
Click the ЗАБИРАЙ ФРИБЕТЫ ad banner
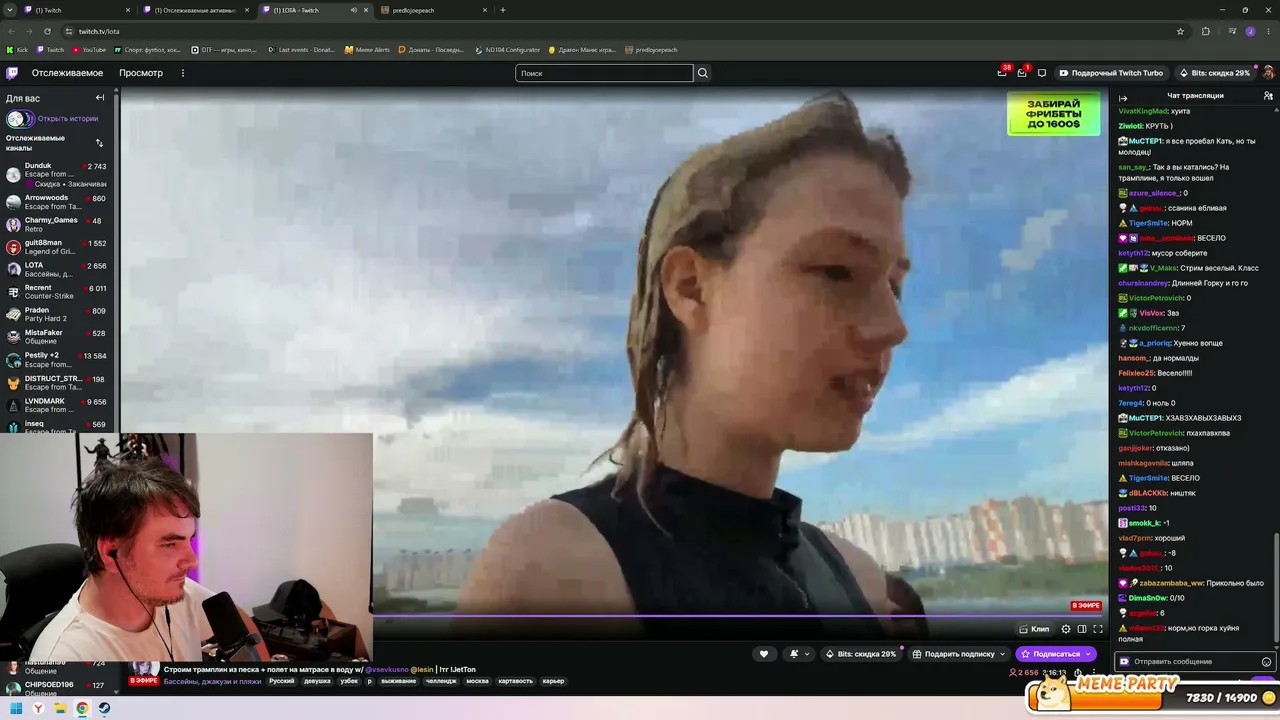pyautogui.click(x=1053, y=113)
